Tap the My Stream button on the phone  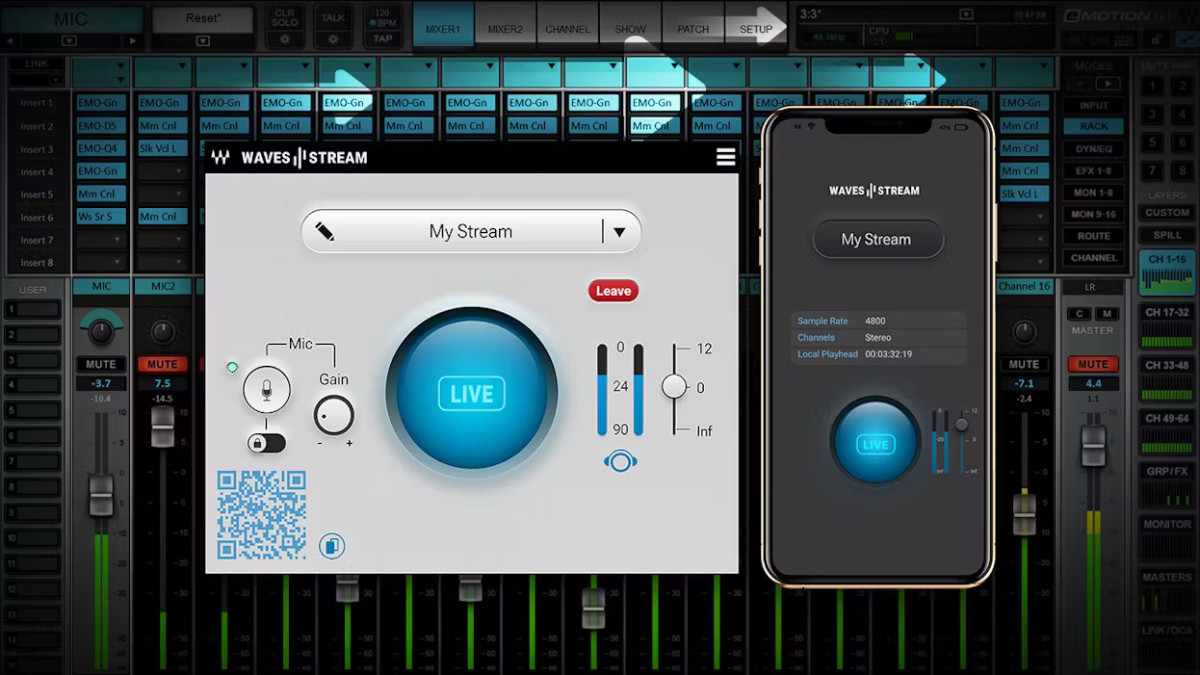coord(877,239)
